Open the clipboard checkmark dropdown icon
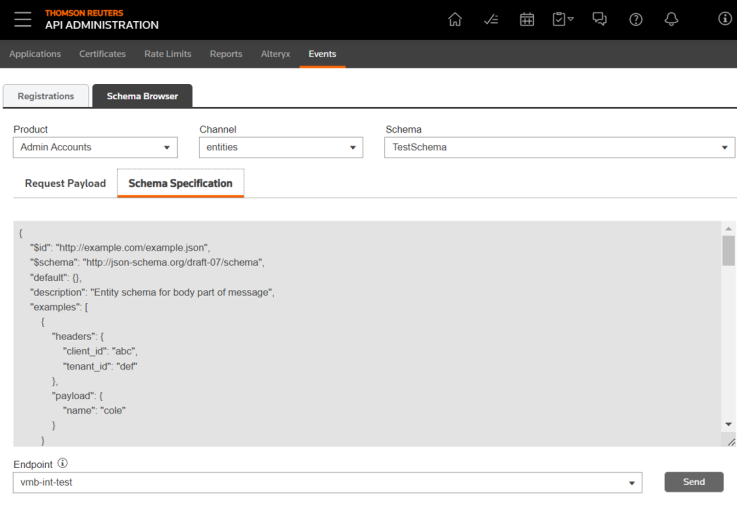The width and height of the screenshot is (737, 508). [563, 19]
